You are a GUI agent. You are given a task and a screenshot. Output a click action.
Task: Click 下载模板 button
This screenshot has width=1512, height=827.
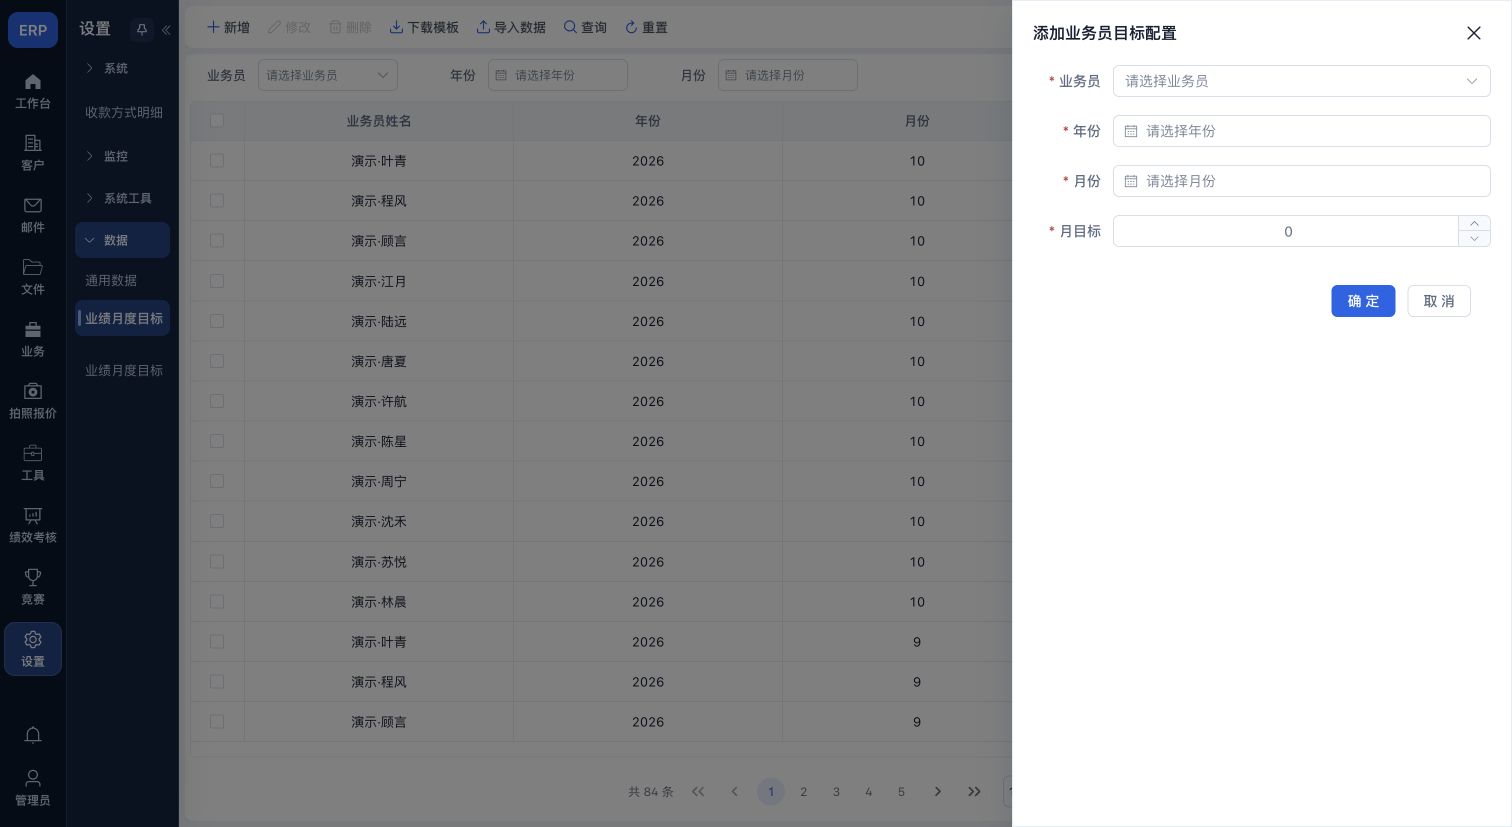coord(424,27)
